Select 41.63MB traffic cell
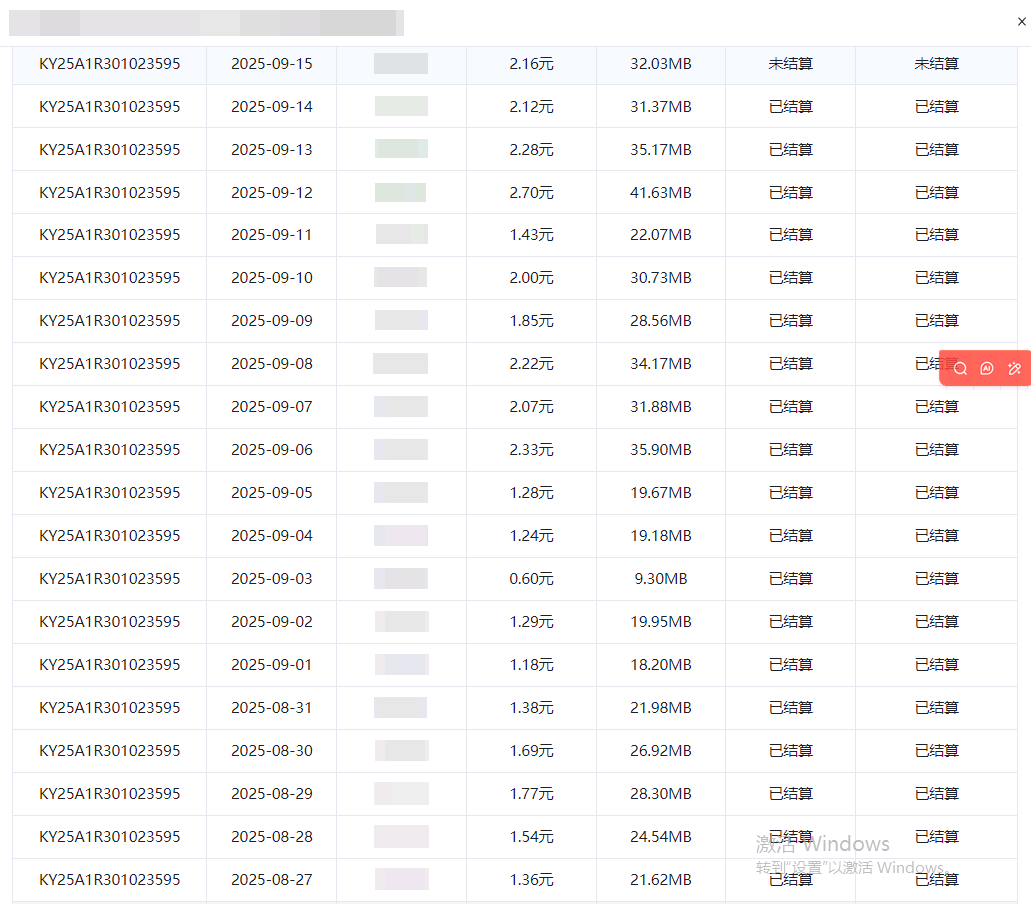This screenshot has width=1031, height=904. tap(661, 193)
